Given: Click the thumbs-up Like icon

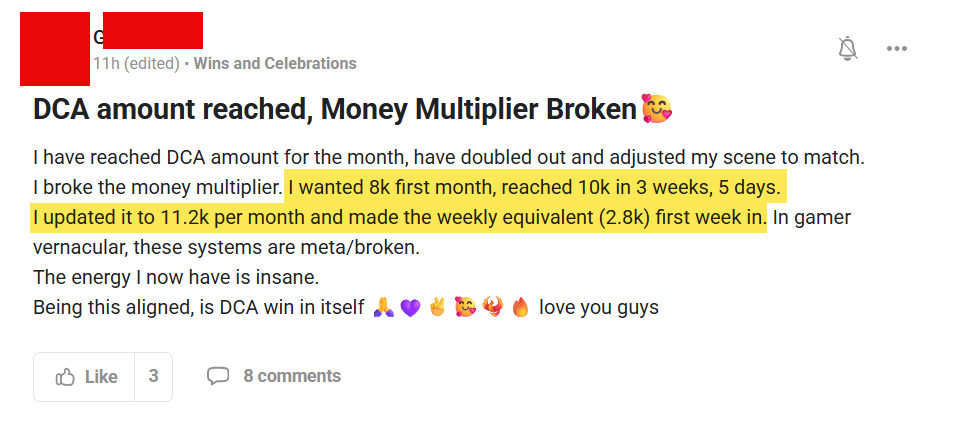Looking at the screenshot, I should 66,377.
